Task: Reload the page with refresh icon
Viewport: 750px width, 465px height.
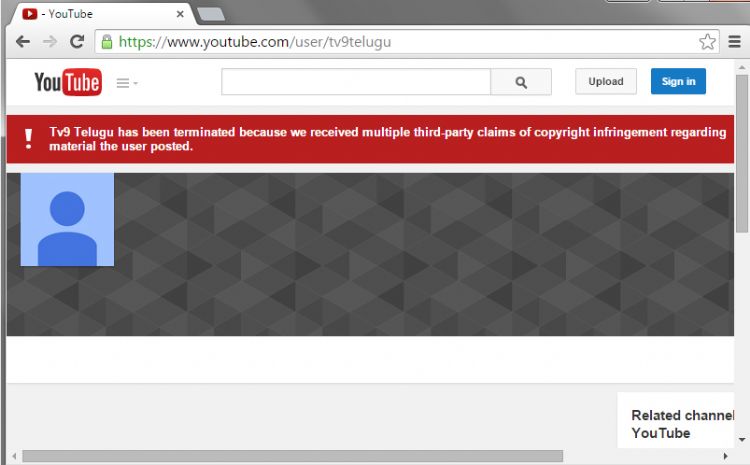Action: tap(77, 42)
